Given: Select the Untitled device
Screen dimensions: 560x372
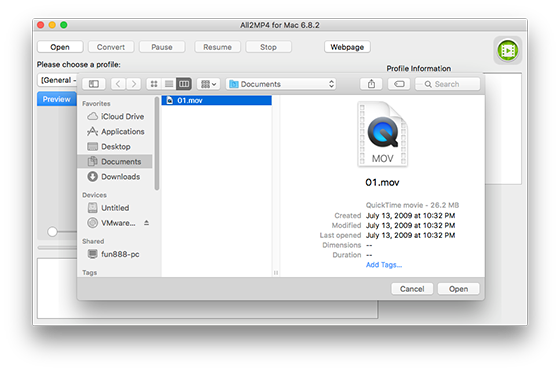Looking at the screenshot, I should coord(115,208).
